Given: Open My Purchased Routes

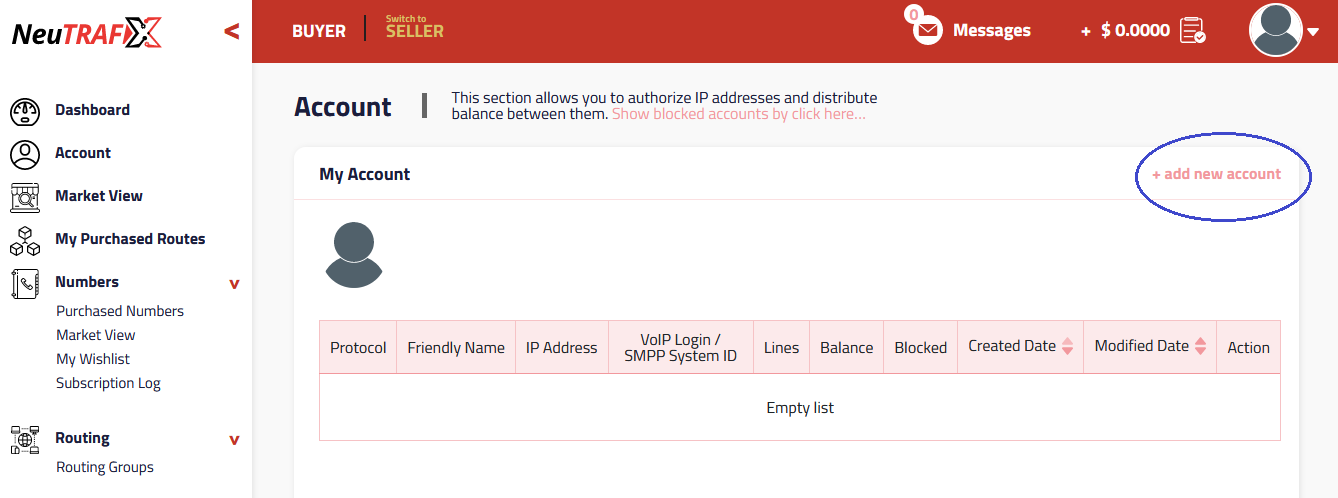Looking at the screenshot, I should point(130,239).
